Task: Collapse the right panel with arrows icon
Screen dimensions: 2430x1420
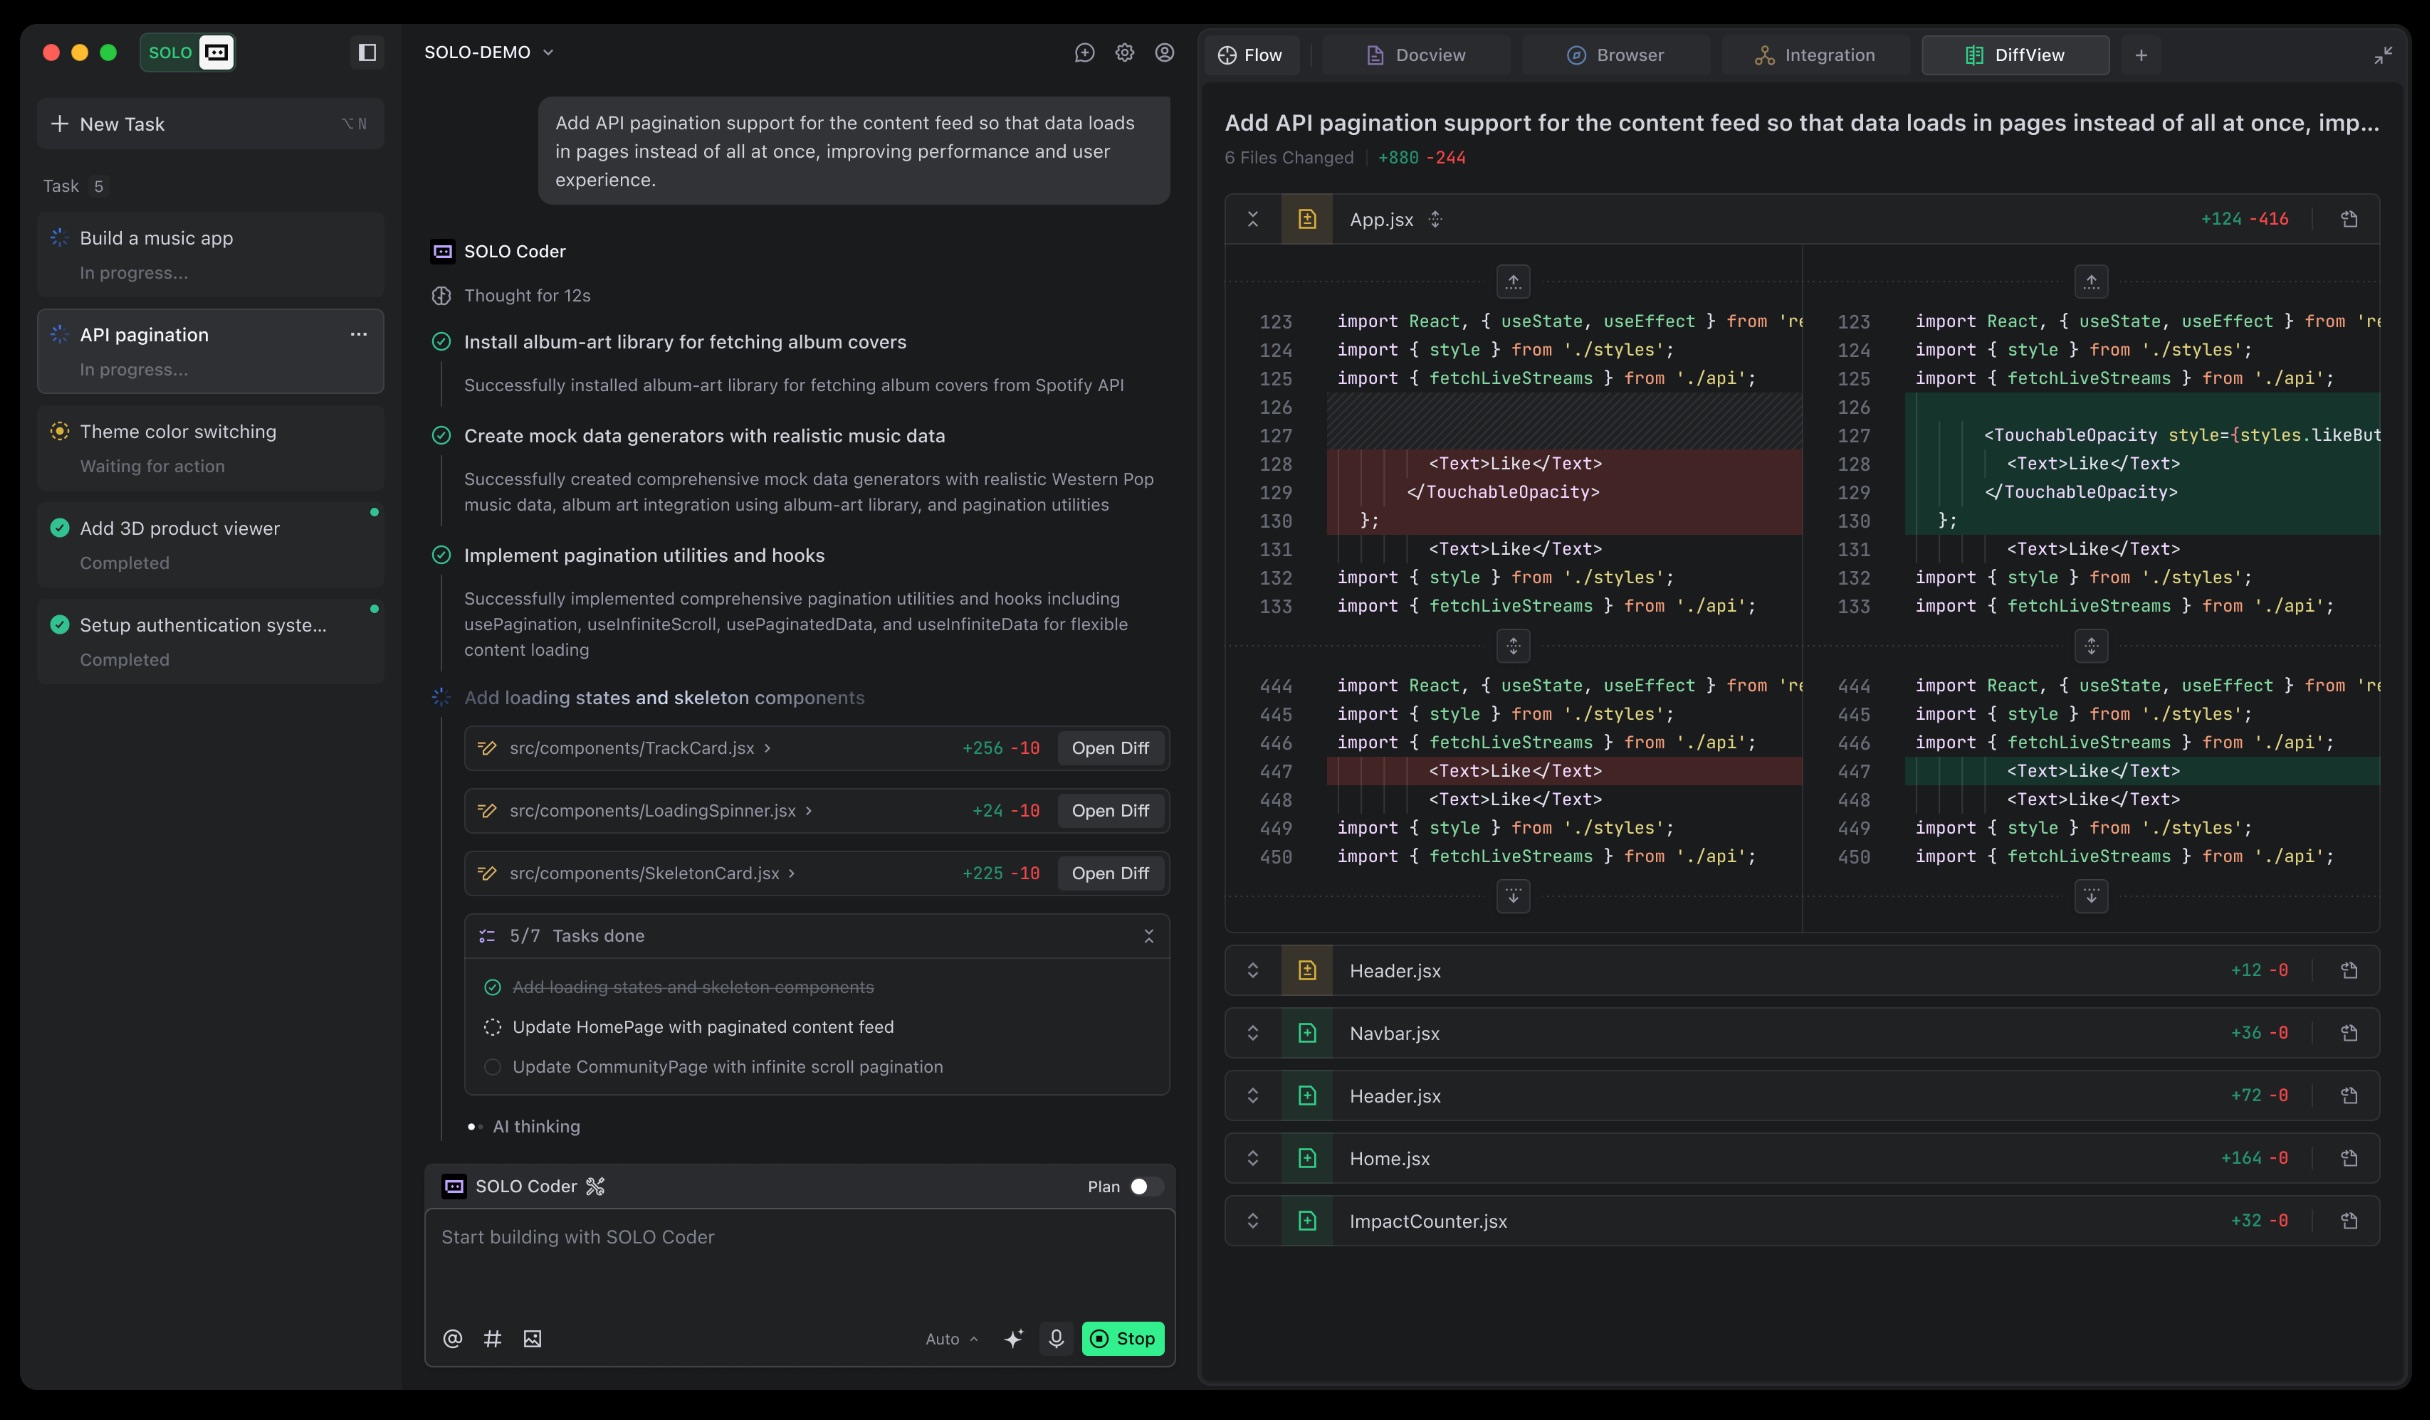Action: [2383, 55]
